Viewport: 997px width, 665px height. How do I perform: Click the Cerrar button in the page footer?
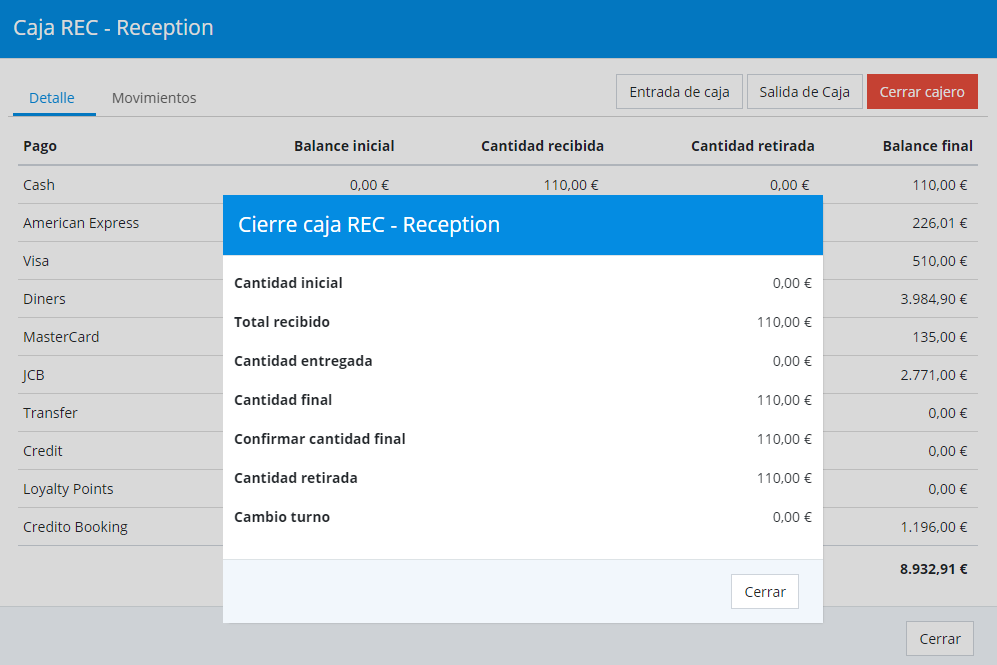coord(939,639)
